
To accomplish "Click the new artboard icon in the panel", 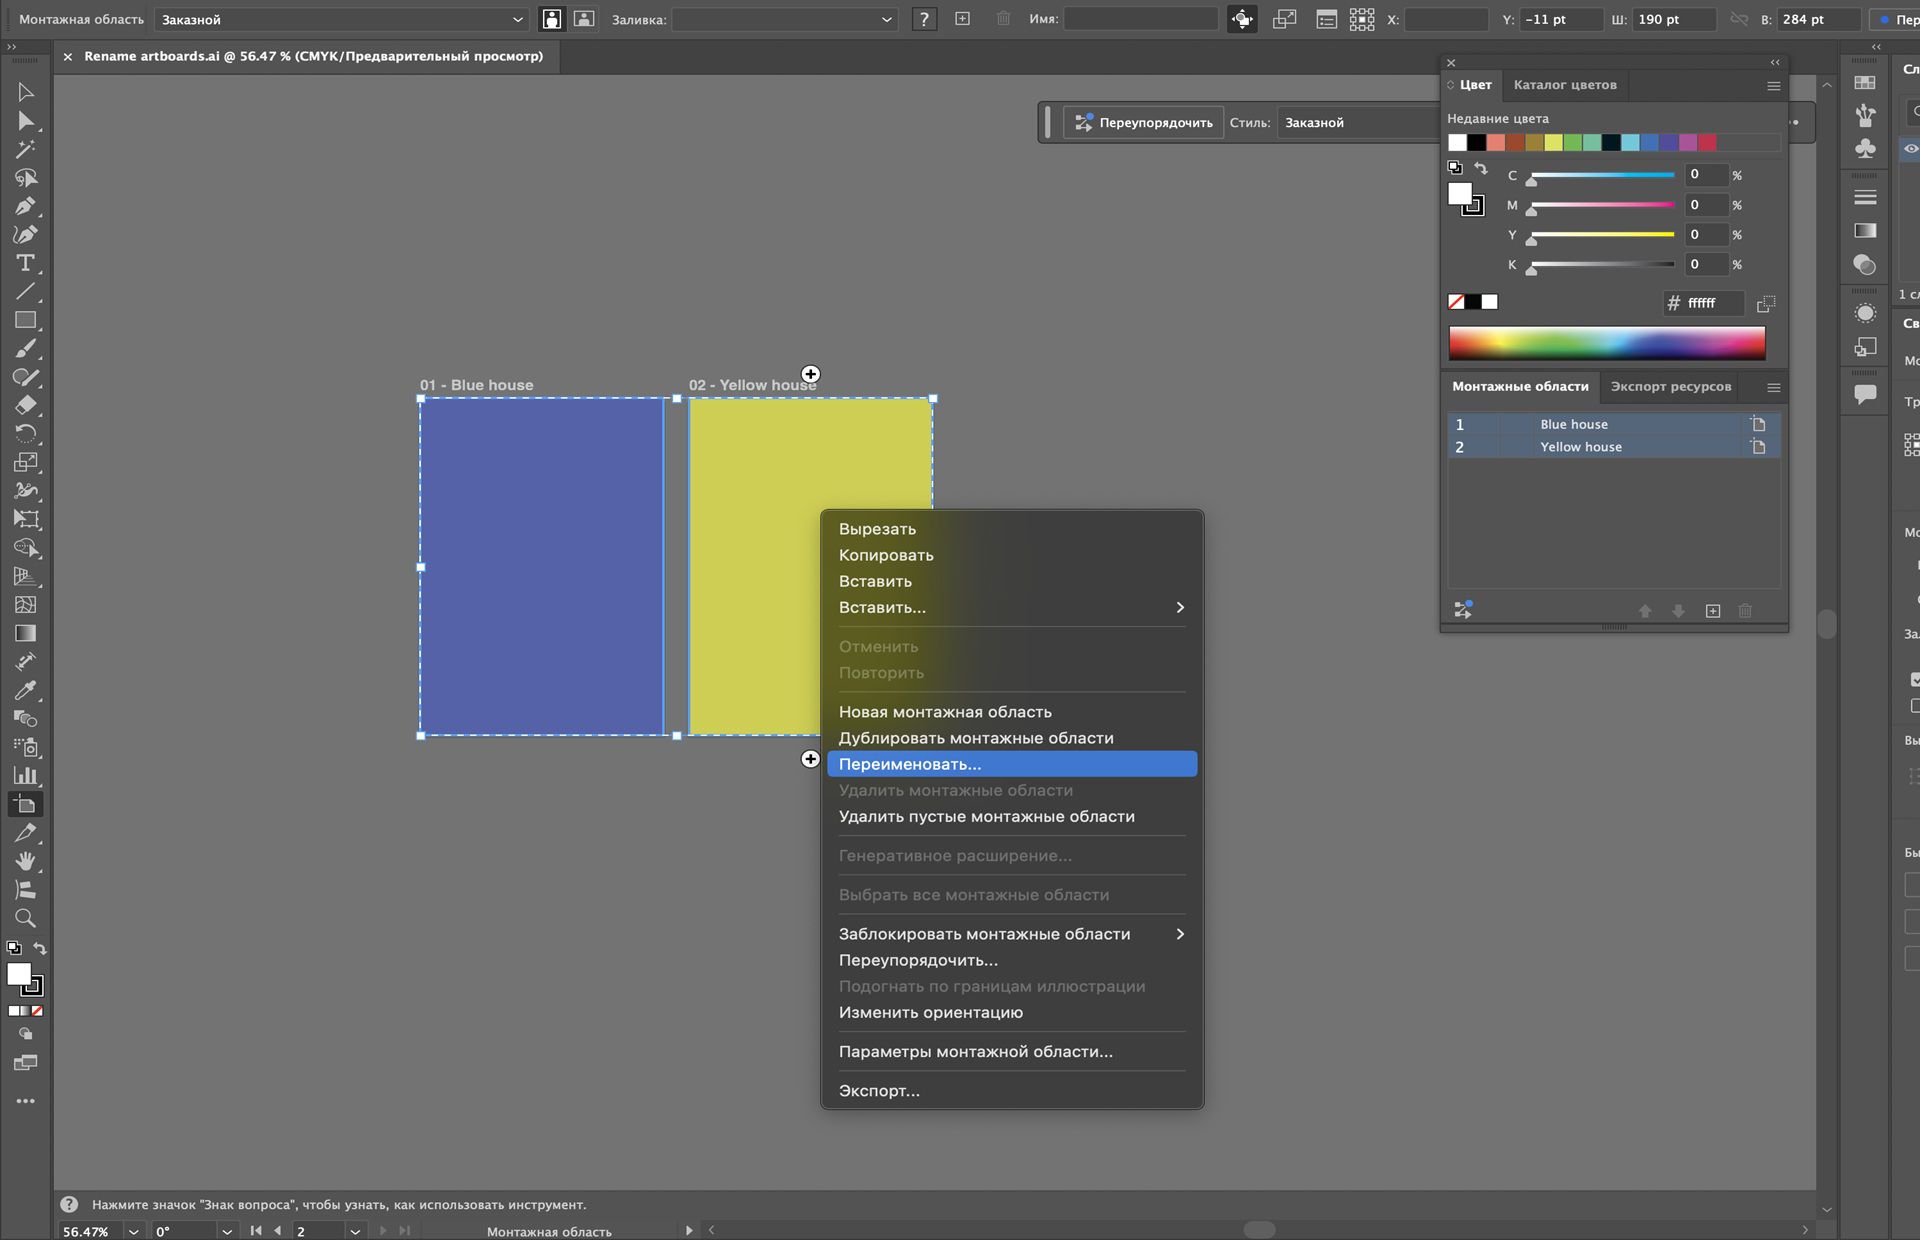I will (1713, 611).
